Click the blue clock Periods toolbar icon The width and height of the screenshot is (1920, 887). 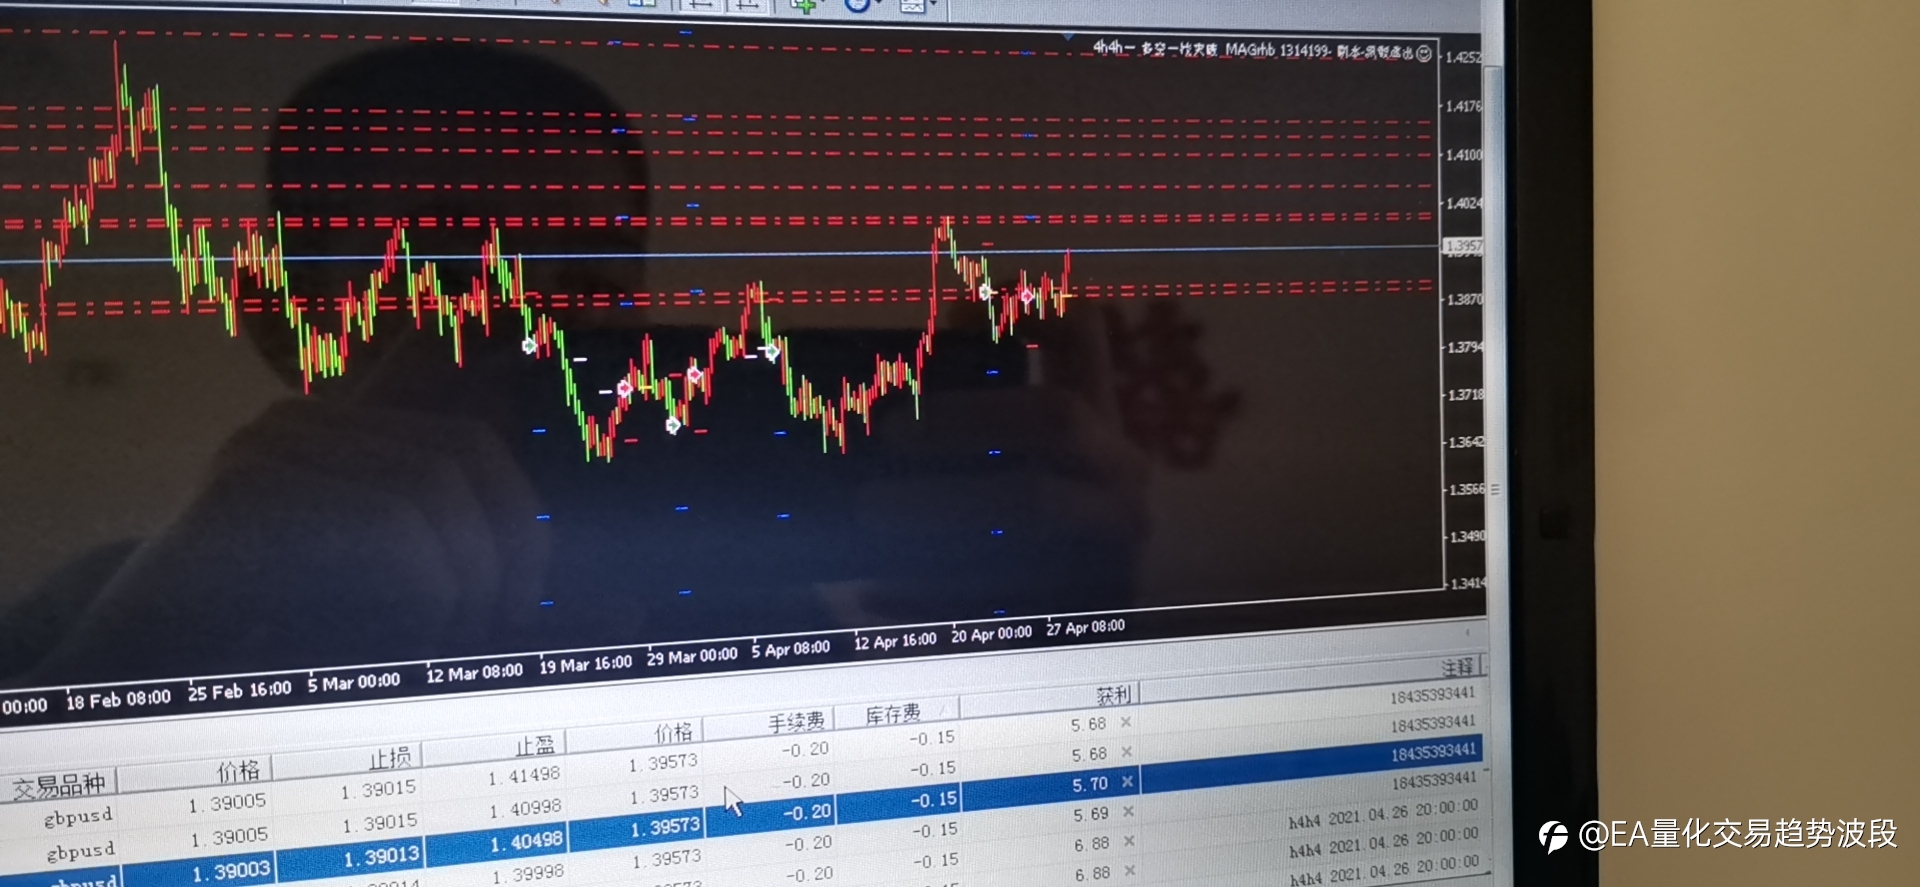[857, 6]
